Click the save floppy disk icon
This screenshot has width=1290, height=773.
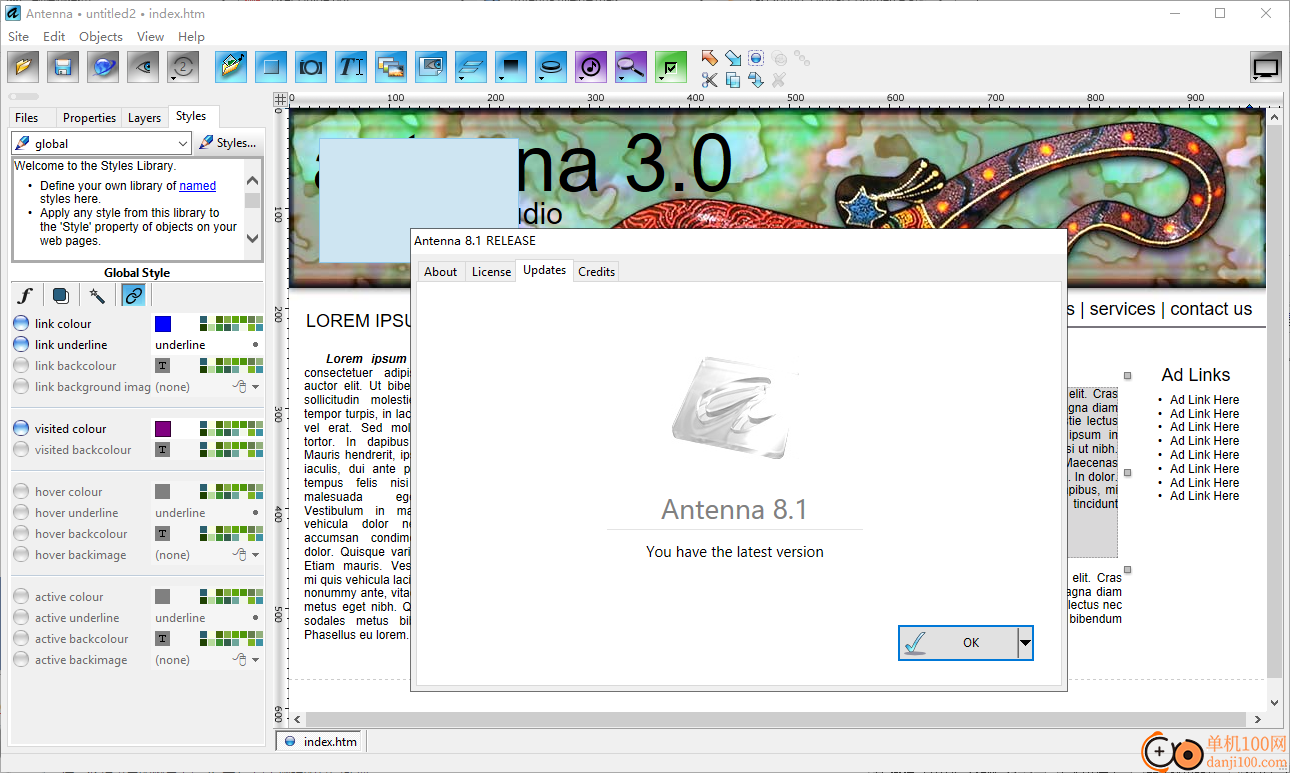click(63, 67)
